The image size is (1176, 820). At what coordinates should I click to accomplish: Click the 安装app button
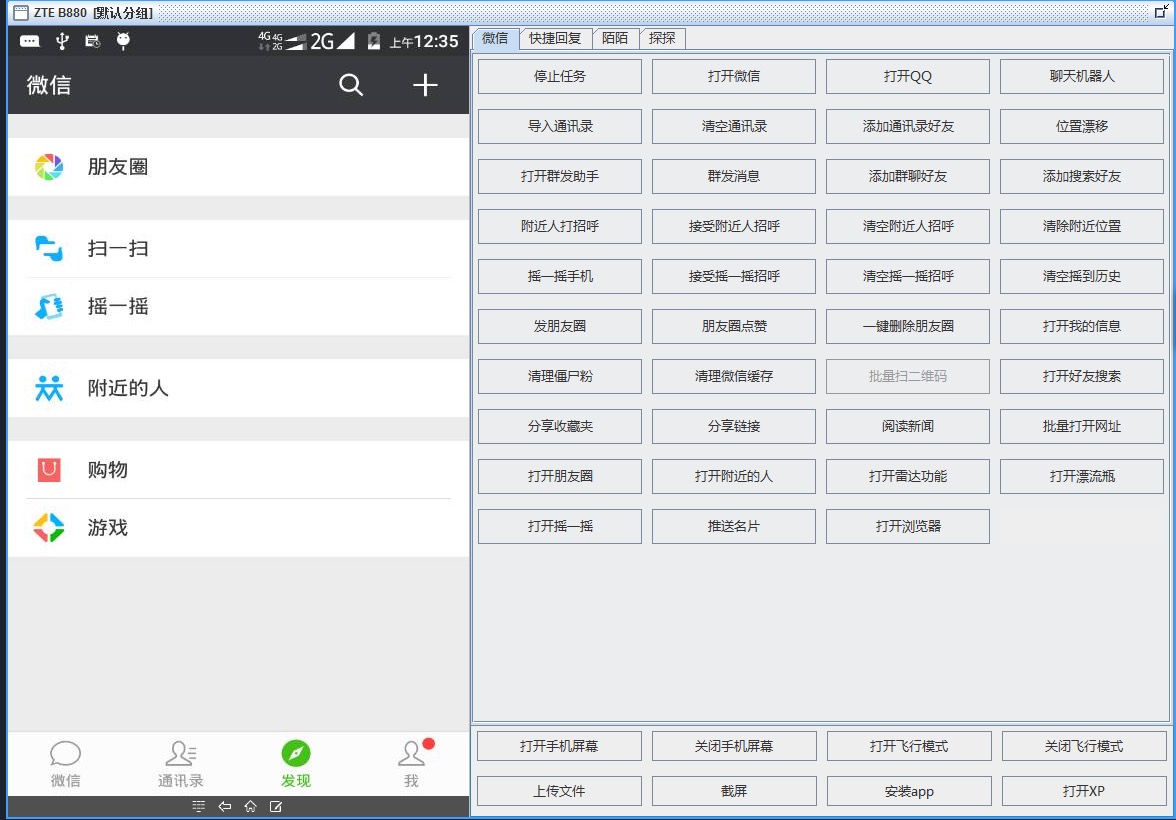[x=909, y=791]
